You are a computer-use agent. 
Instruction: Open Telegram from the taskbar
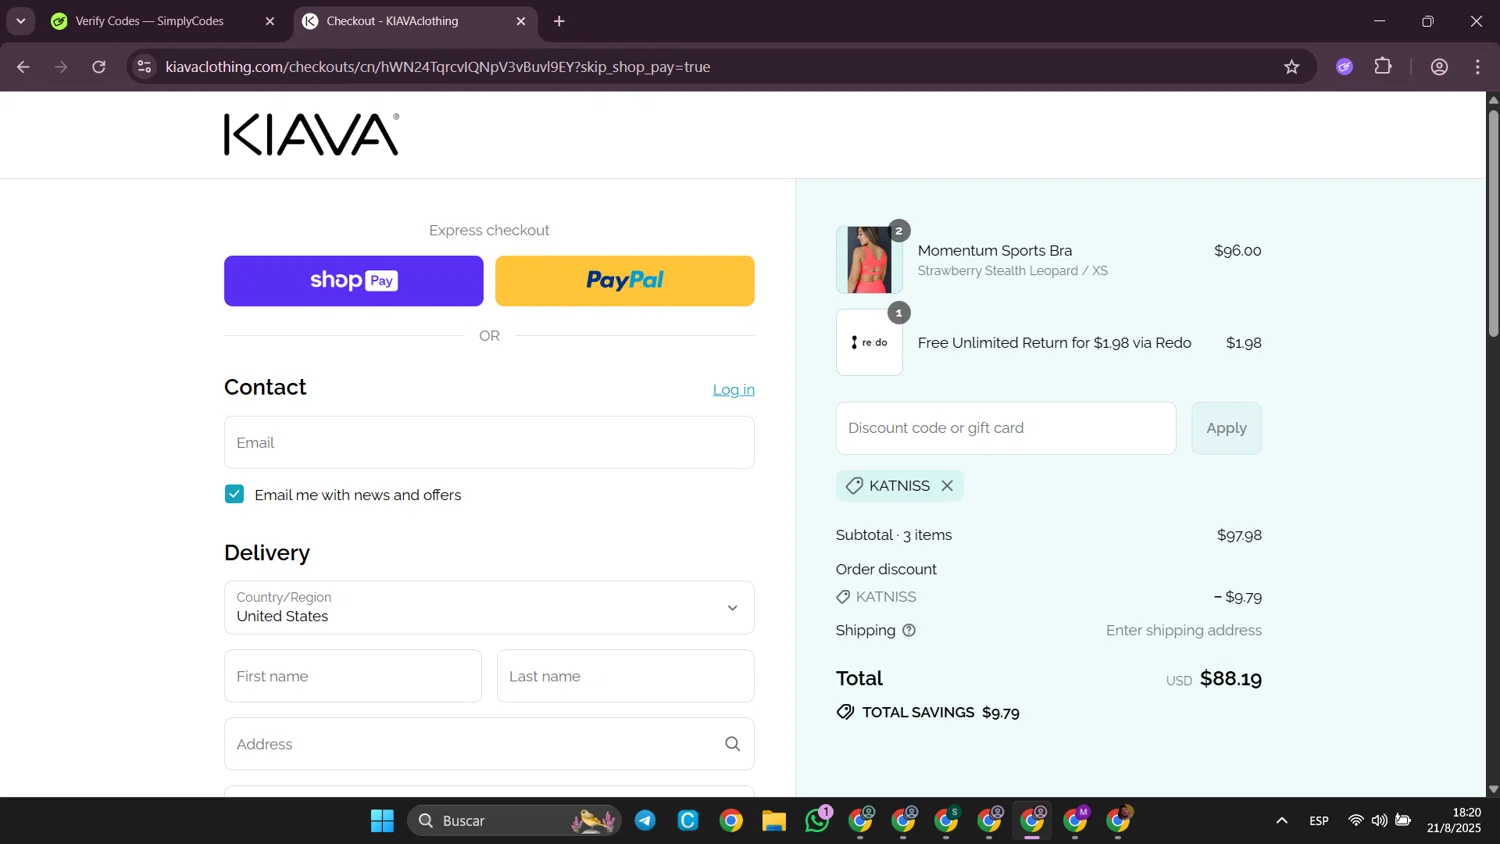tap(645, 821)
